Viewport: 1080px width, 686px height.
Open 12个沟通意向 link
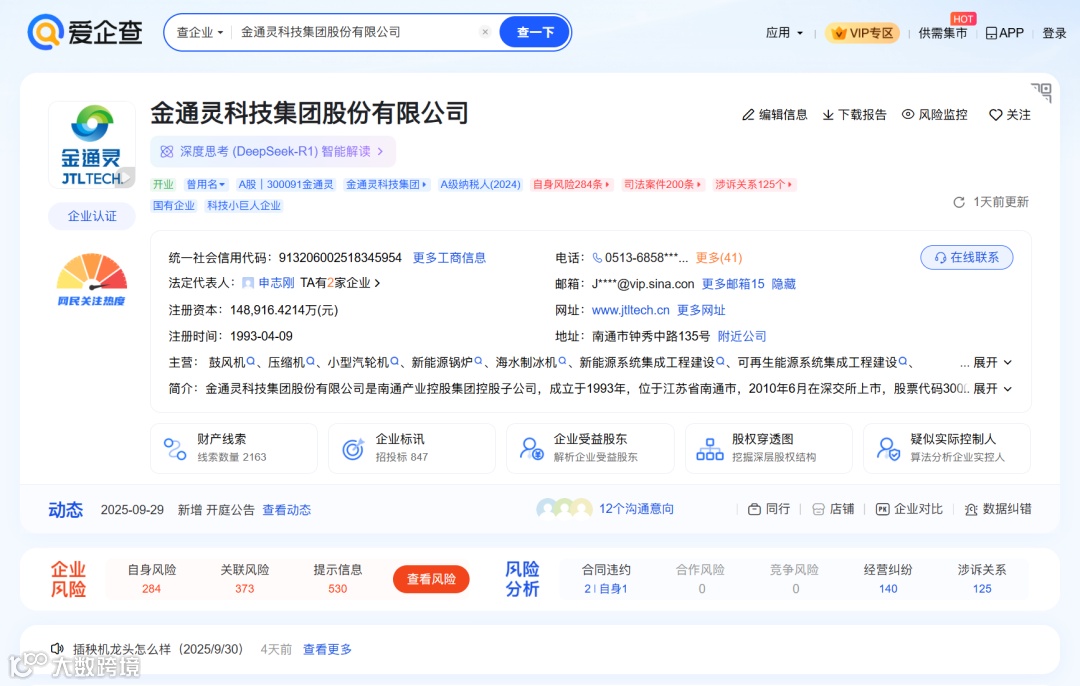(636, 509)
